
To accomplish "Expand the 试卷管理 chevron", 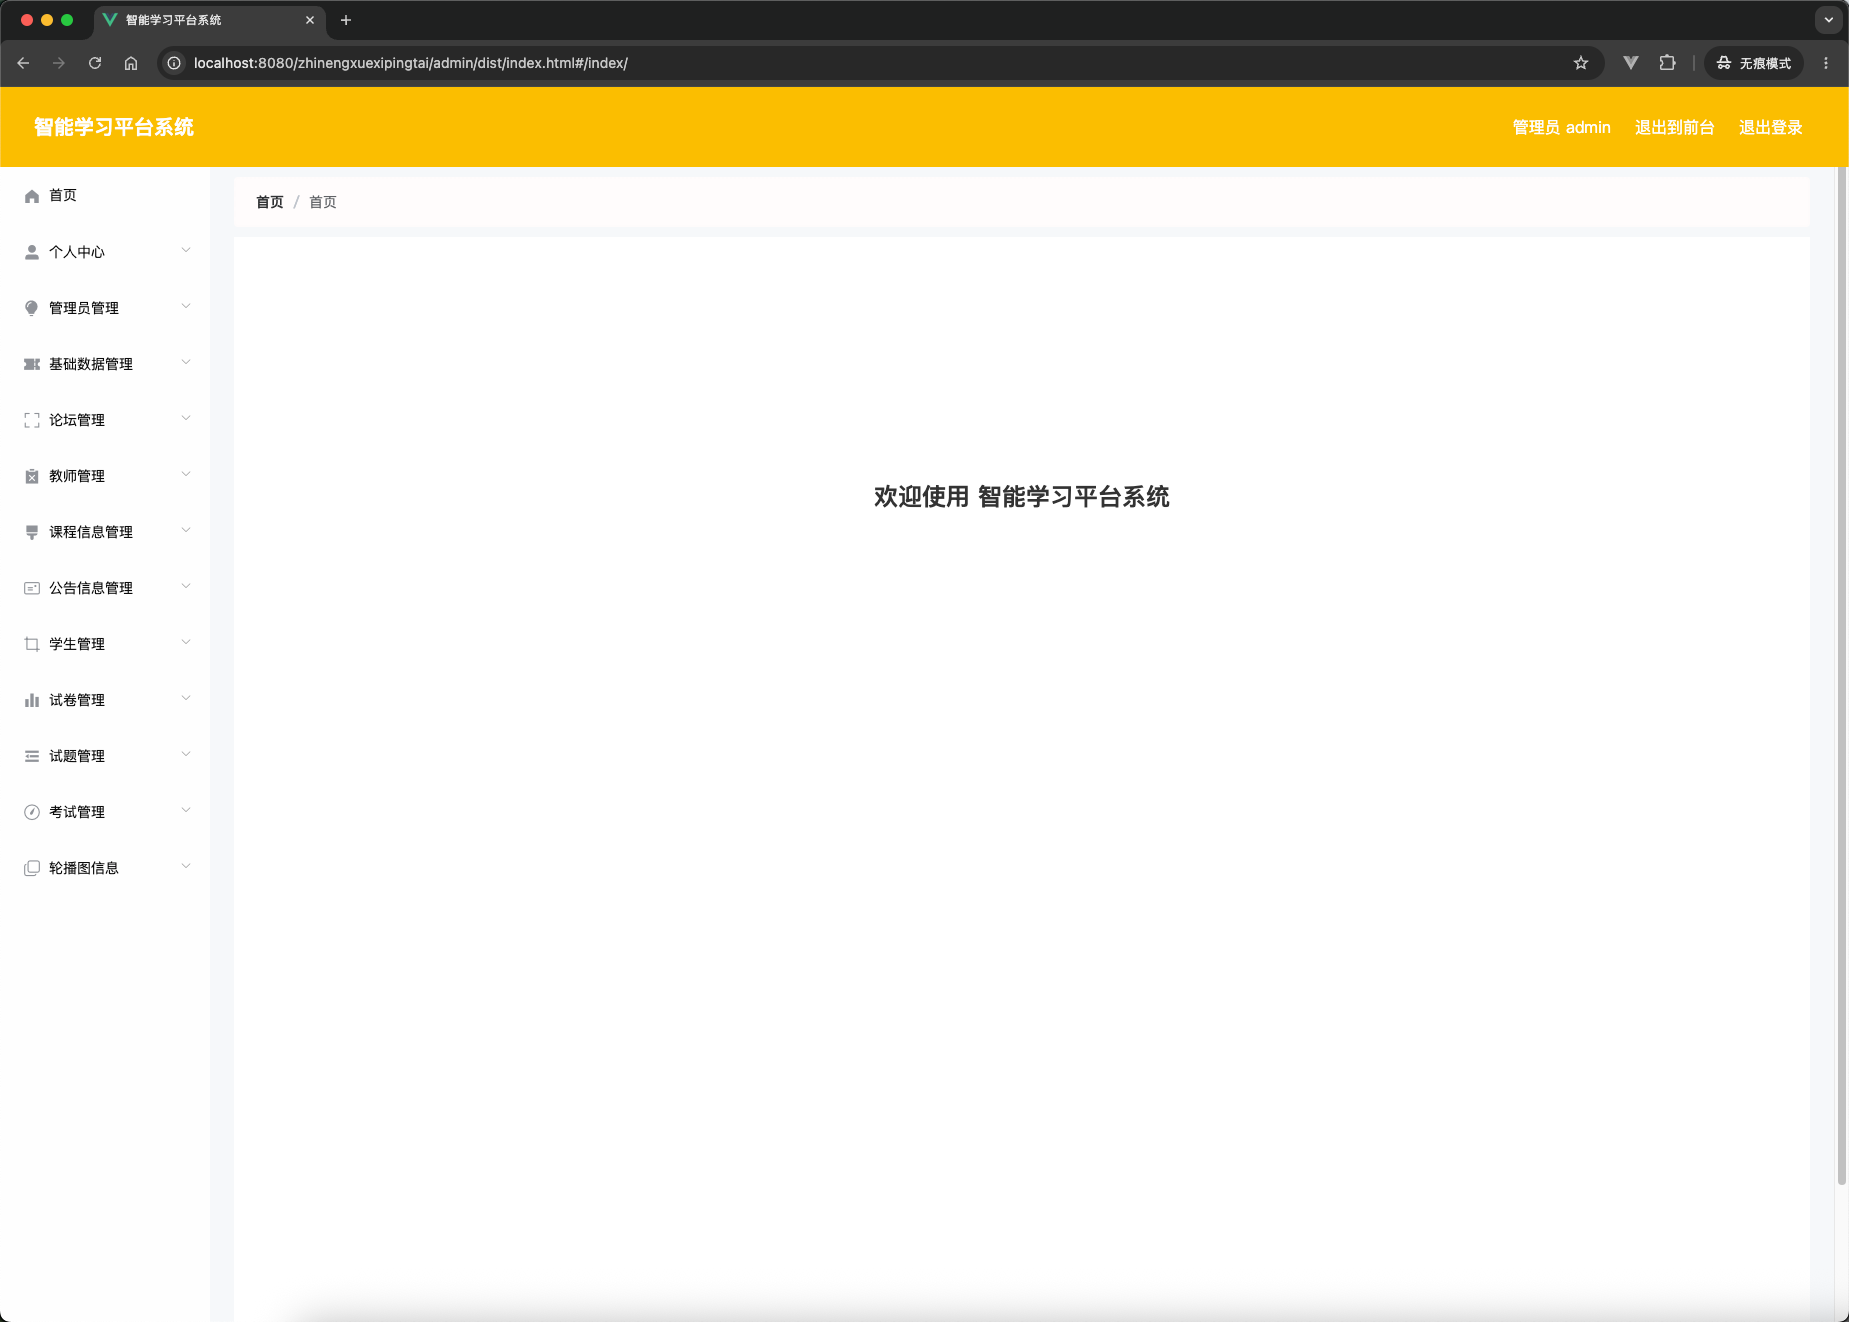I will point(186,698).
